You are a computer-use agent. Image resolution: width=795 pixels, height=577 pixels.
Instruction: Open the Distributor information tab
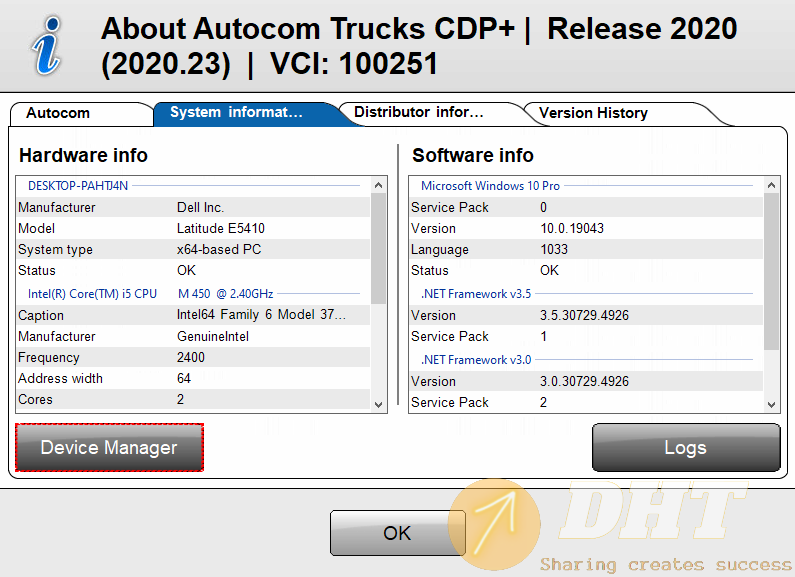(x=419, y=113)
